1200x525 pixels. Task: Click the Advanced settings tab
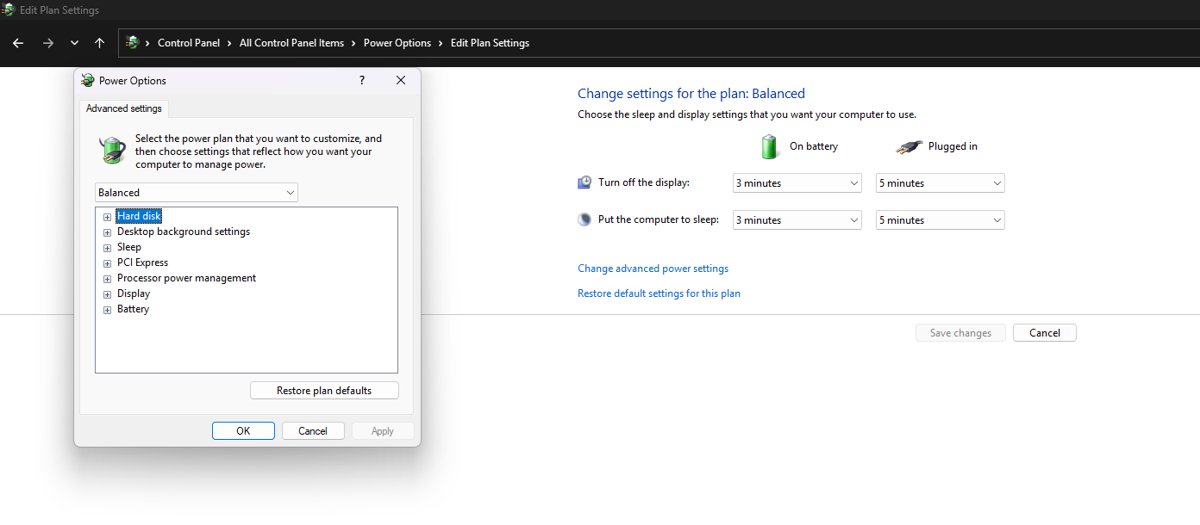pos(124,108)
